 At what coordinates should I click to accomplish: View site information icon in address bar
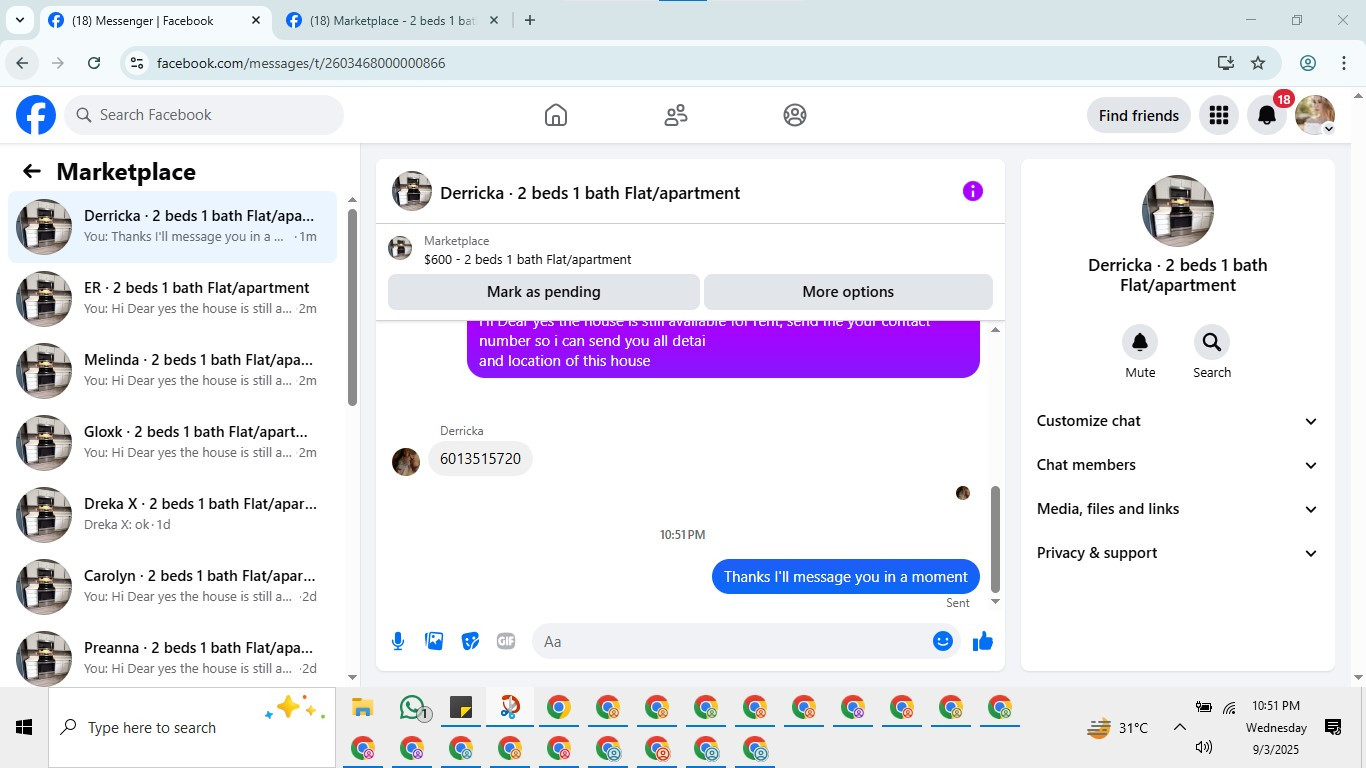(138, 63)
